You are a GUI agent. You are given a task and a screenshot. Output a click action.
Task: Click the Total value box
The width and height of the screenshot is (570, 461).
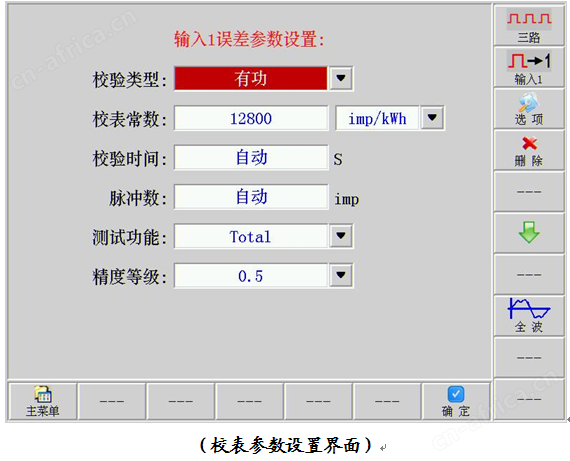[x=251, y=236]
